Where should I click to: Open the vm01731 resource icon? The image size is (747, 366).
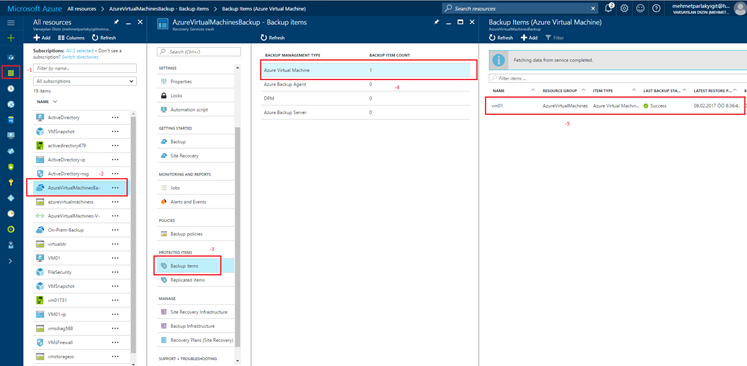click(x=40, y=300)
